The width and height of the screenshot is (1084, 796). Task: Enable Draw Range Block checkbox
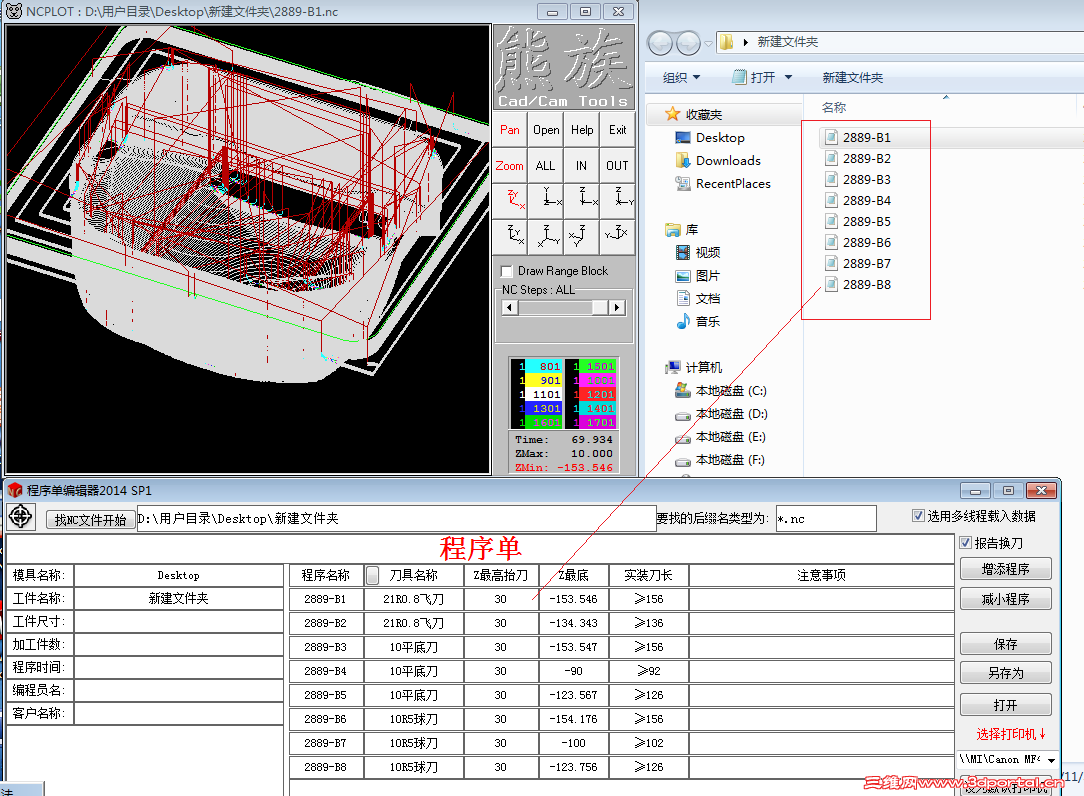point(507,271)
